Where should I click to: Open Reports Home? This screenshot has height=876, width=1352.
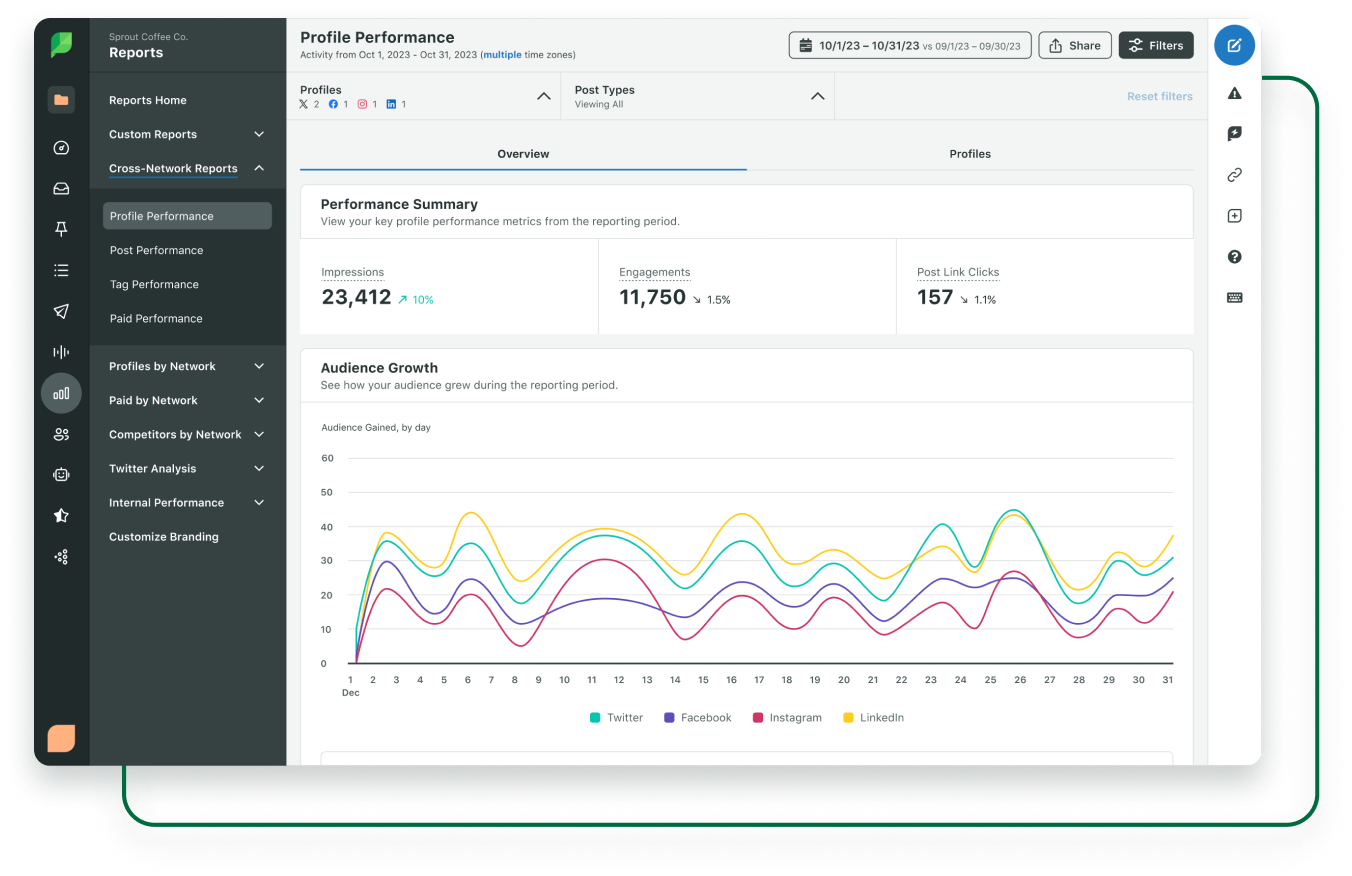148,100
